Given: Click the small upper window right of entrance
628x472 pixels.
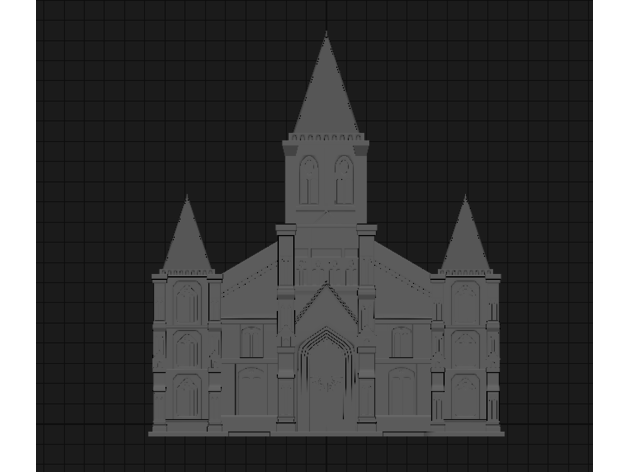Looking at the screenshot, I should click(x=401, y=341).
